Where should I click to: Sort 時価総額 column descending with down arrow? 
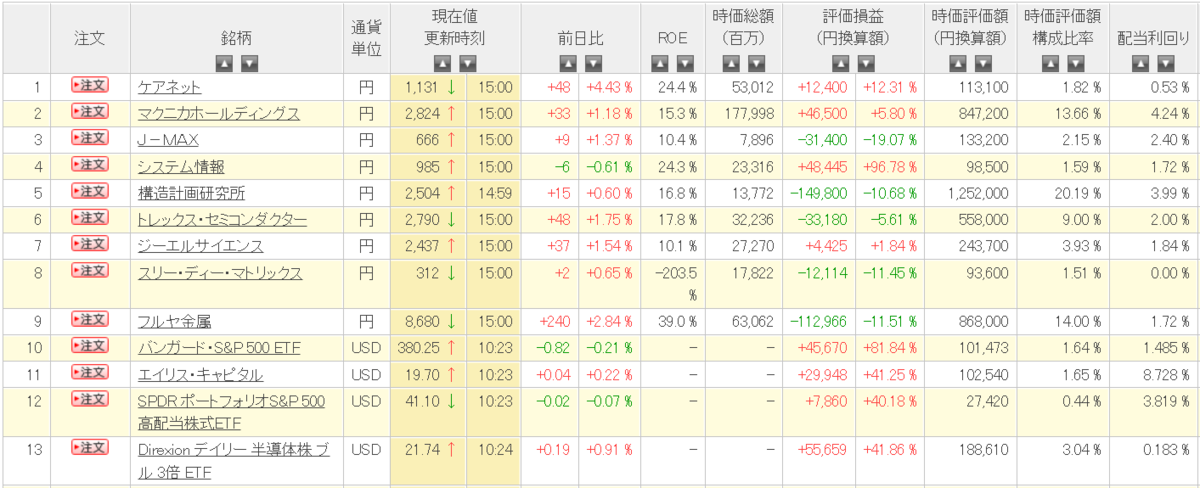[x=756, y=63]
